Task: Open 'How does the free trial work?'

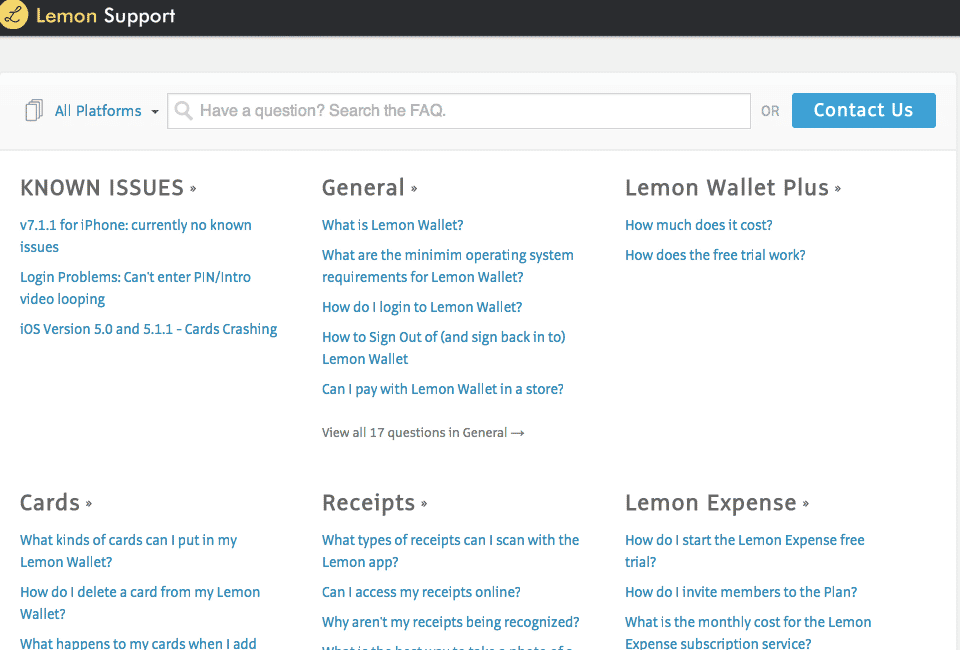Action: point(714,255)
